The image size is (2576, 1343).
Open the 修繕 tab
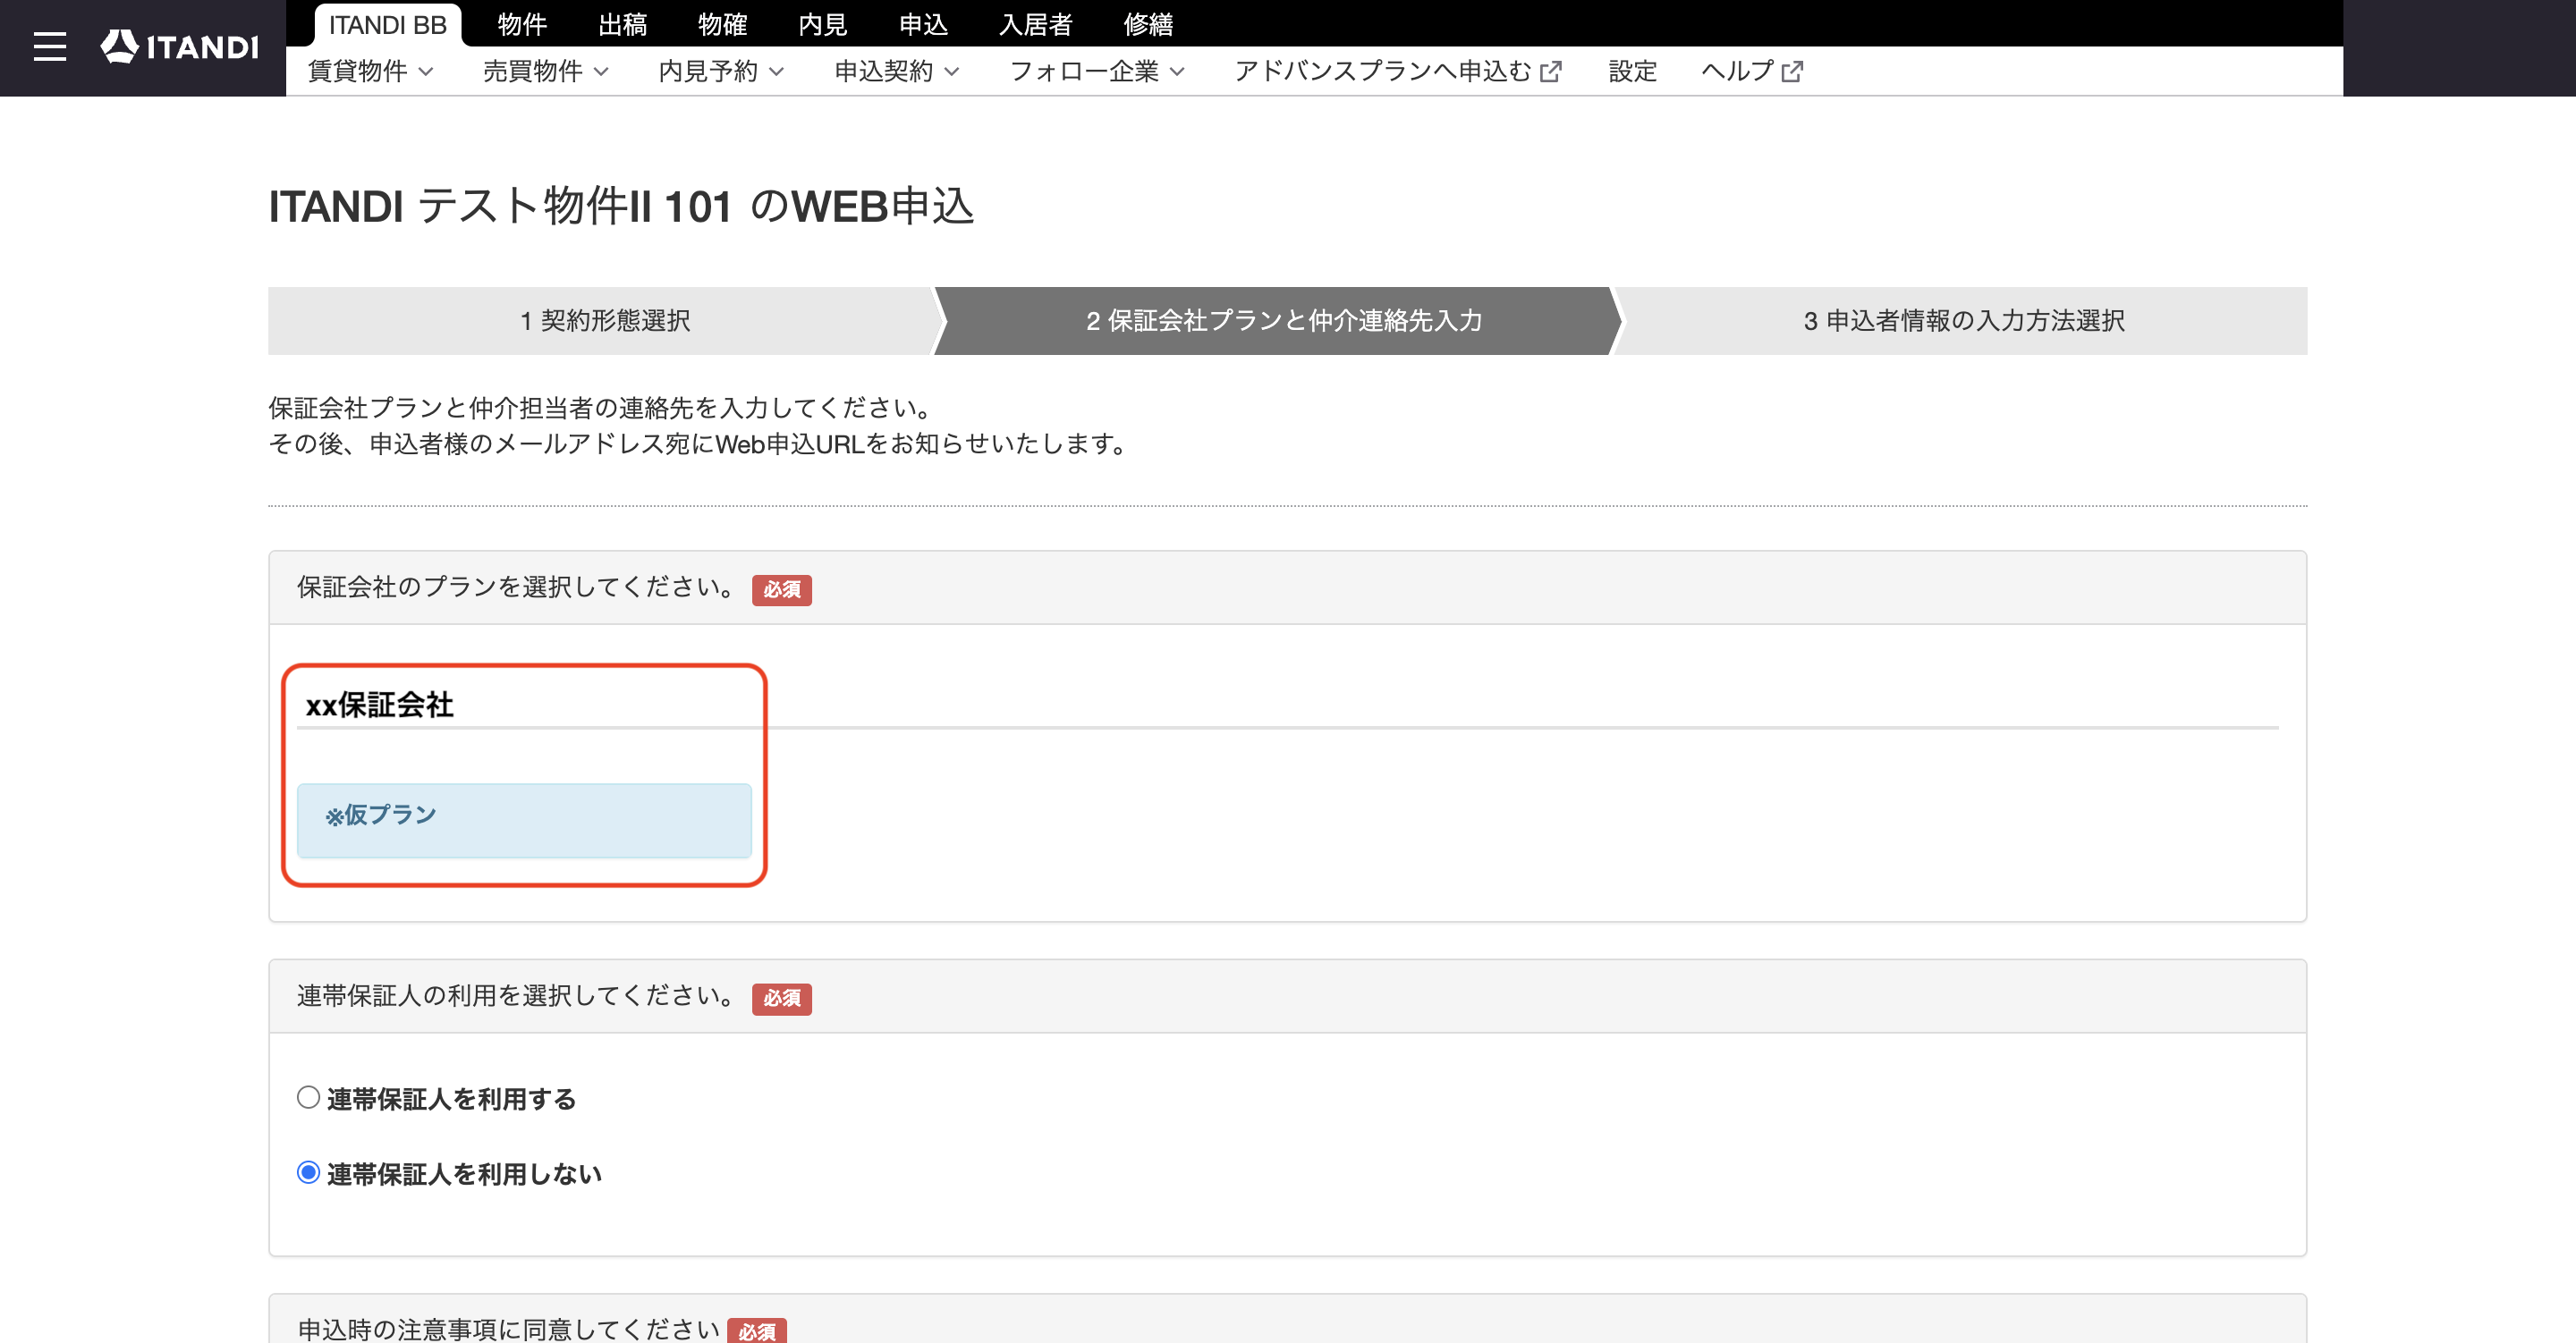[1148, 25]
